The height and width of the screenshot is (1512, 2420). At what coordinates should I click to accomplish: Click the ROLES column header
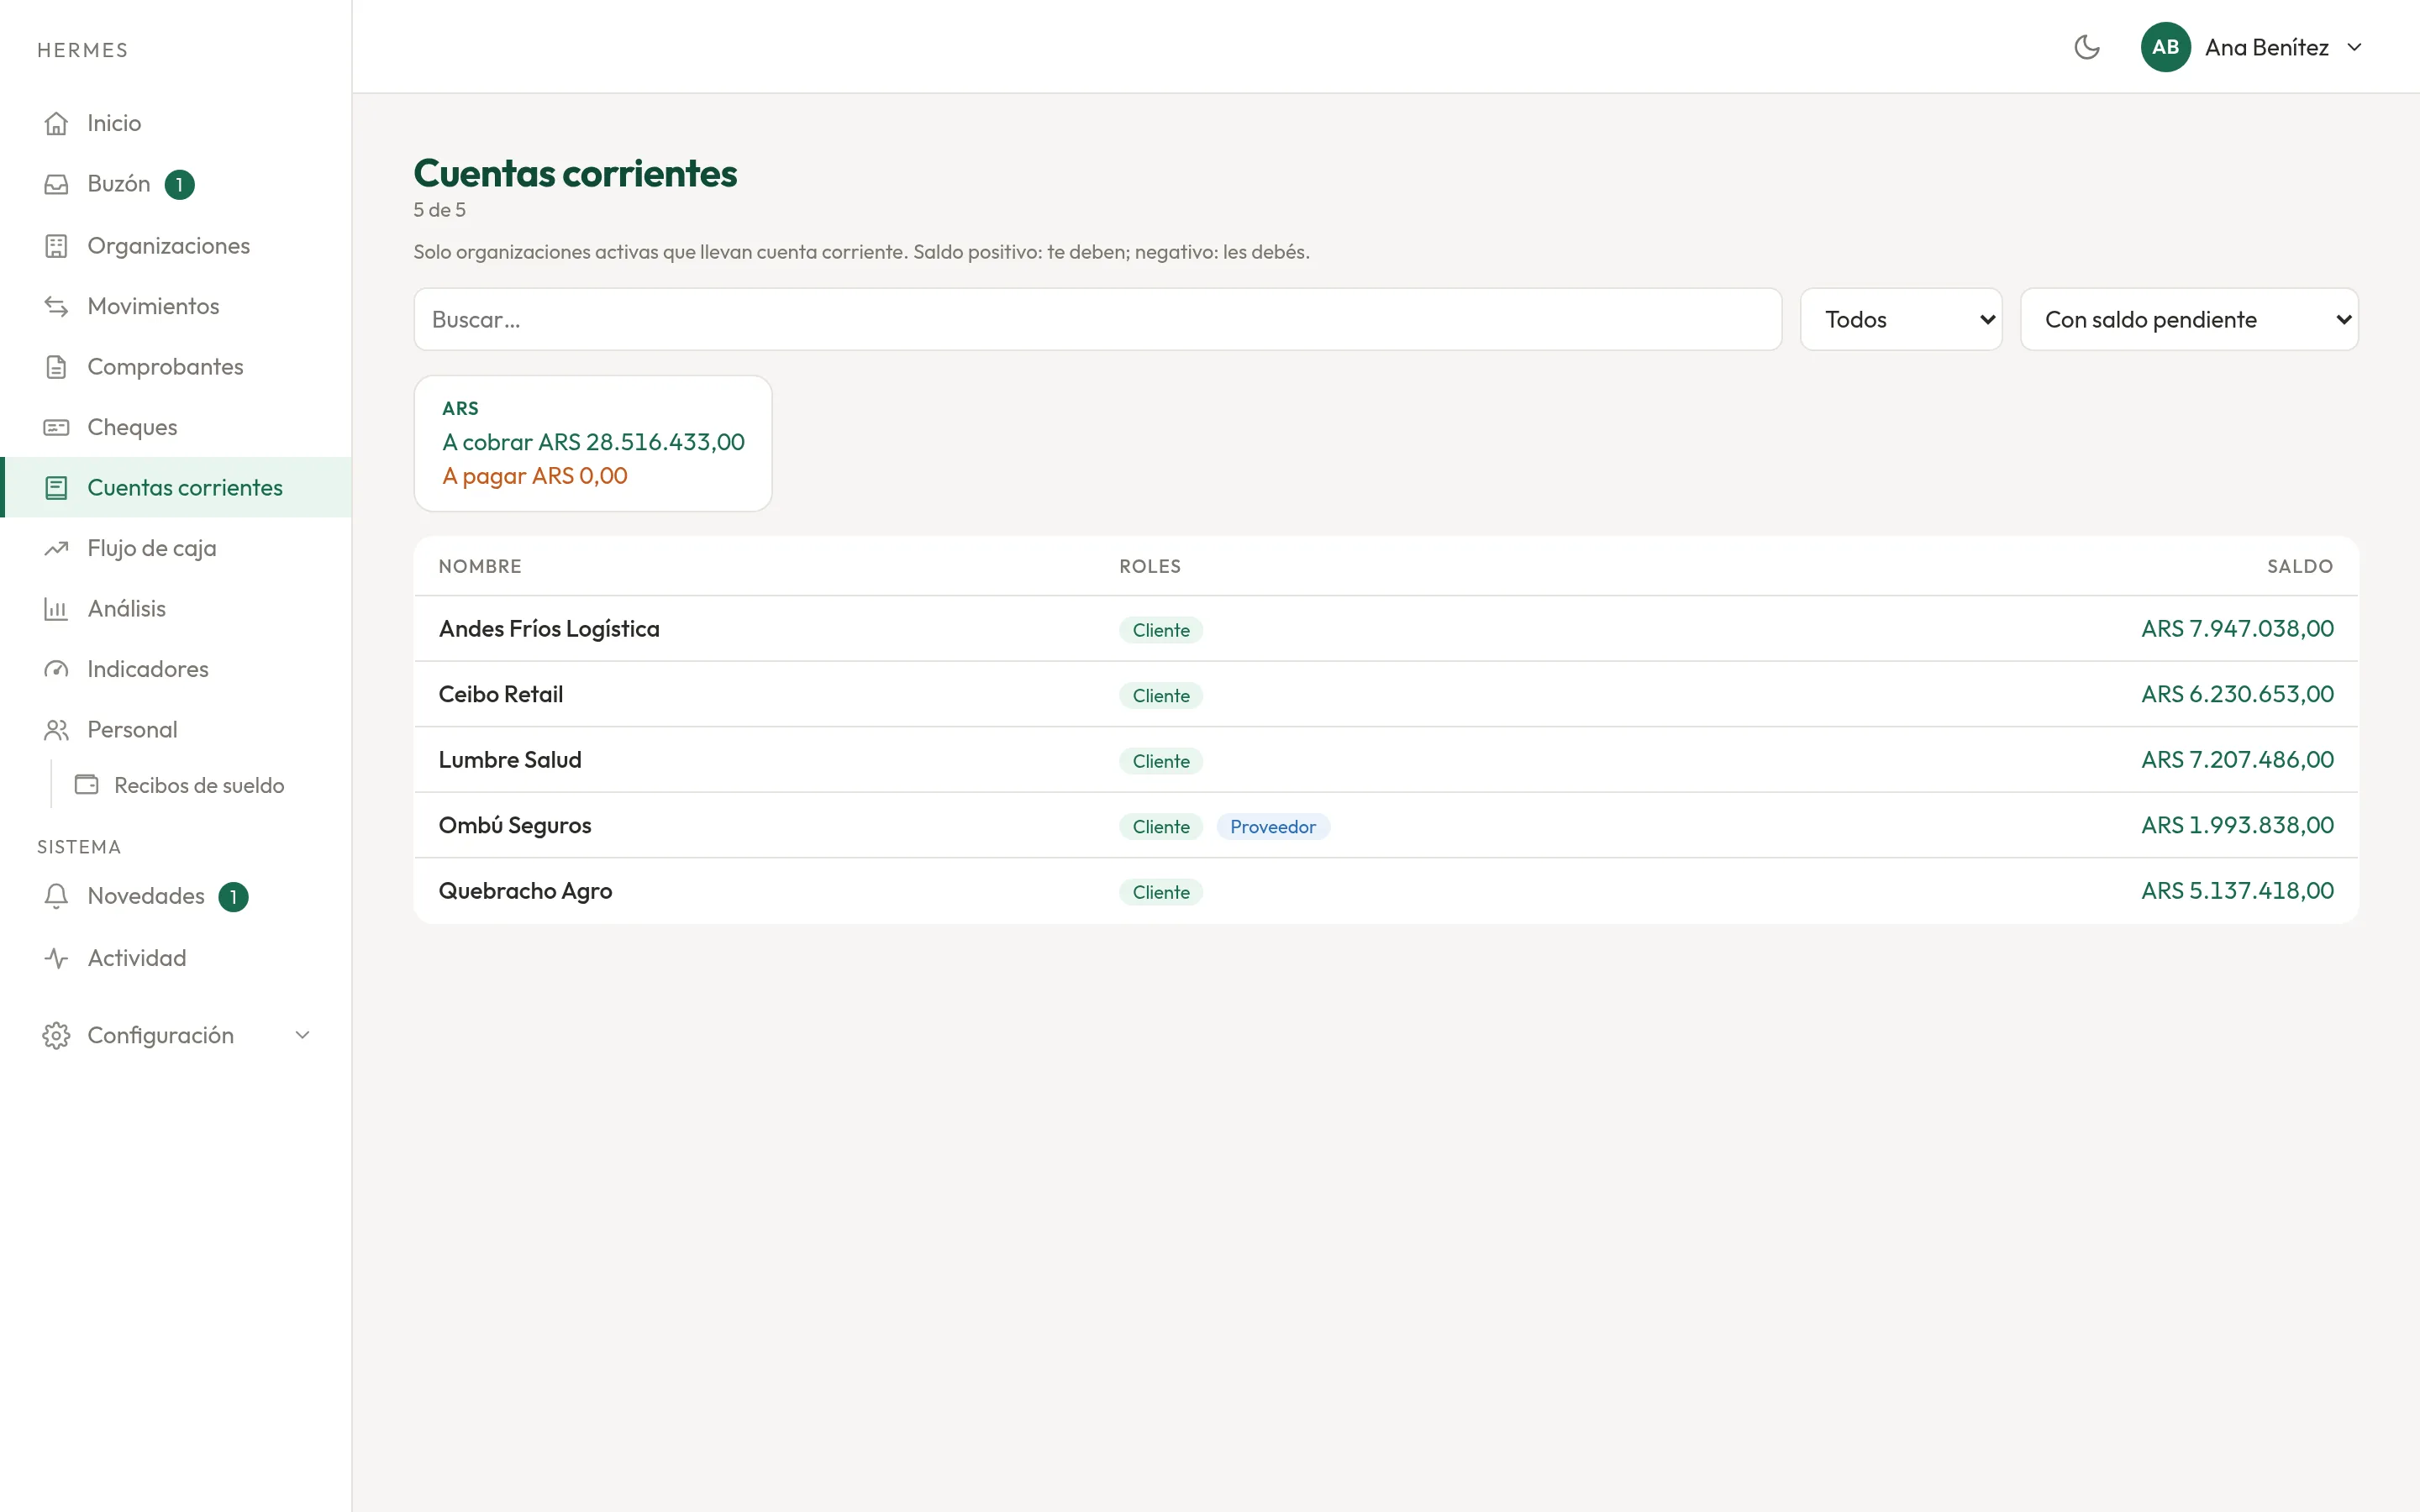point(1149,567)
